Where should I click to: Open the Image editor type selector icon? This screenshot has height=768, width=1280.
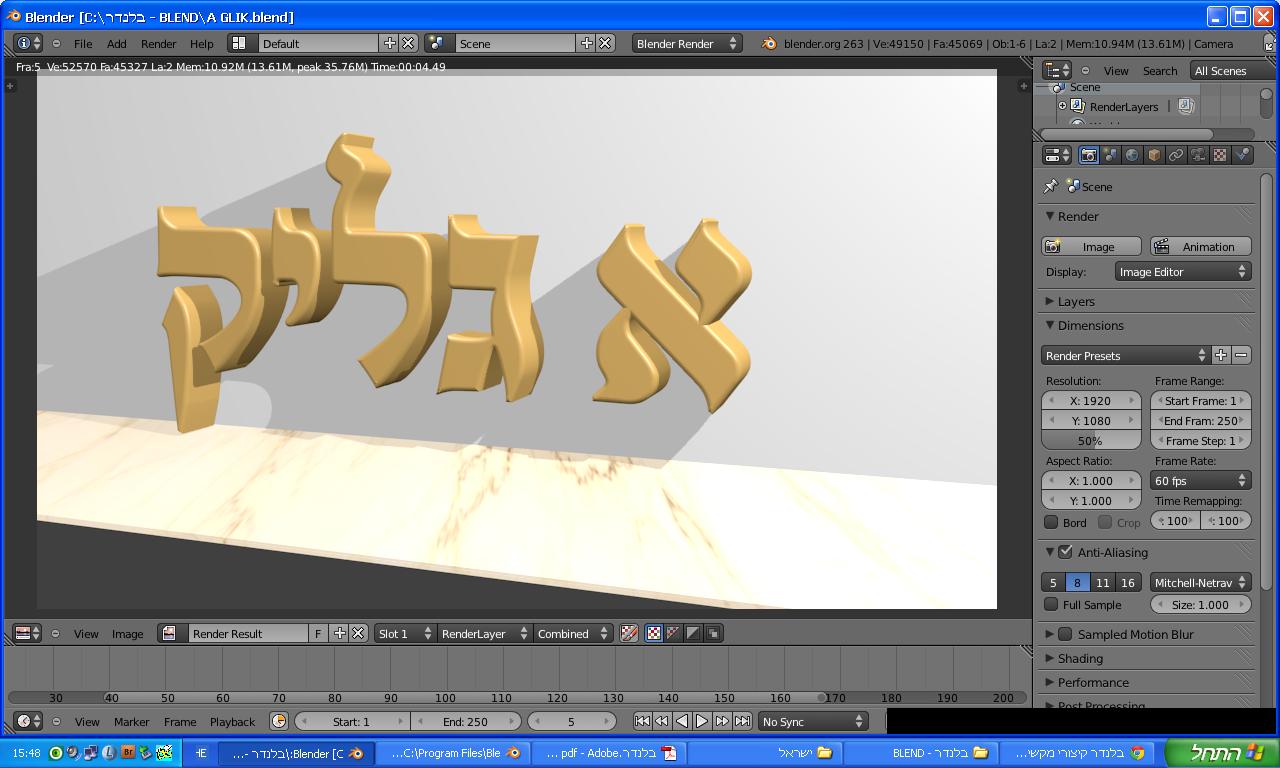pyautogui.click(x=28, y=633)
